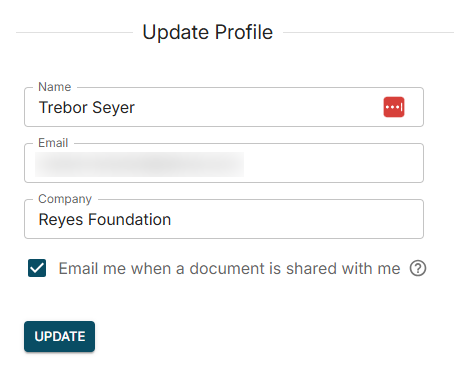Click the "Name" field label
454x377 pixels.
point(55,87)
